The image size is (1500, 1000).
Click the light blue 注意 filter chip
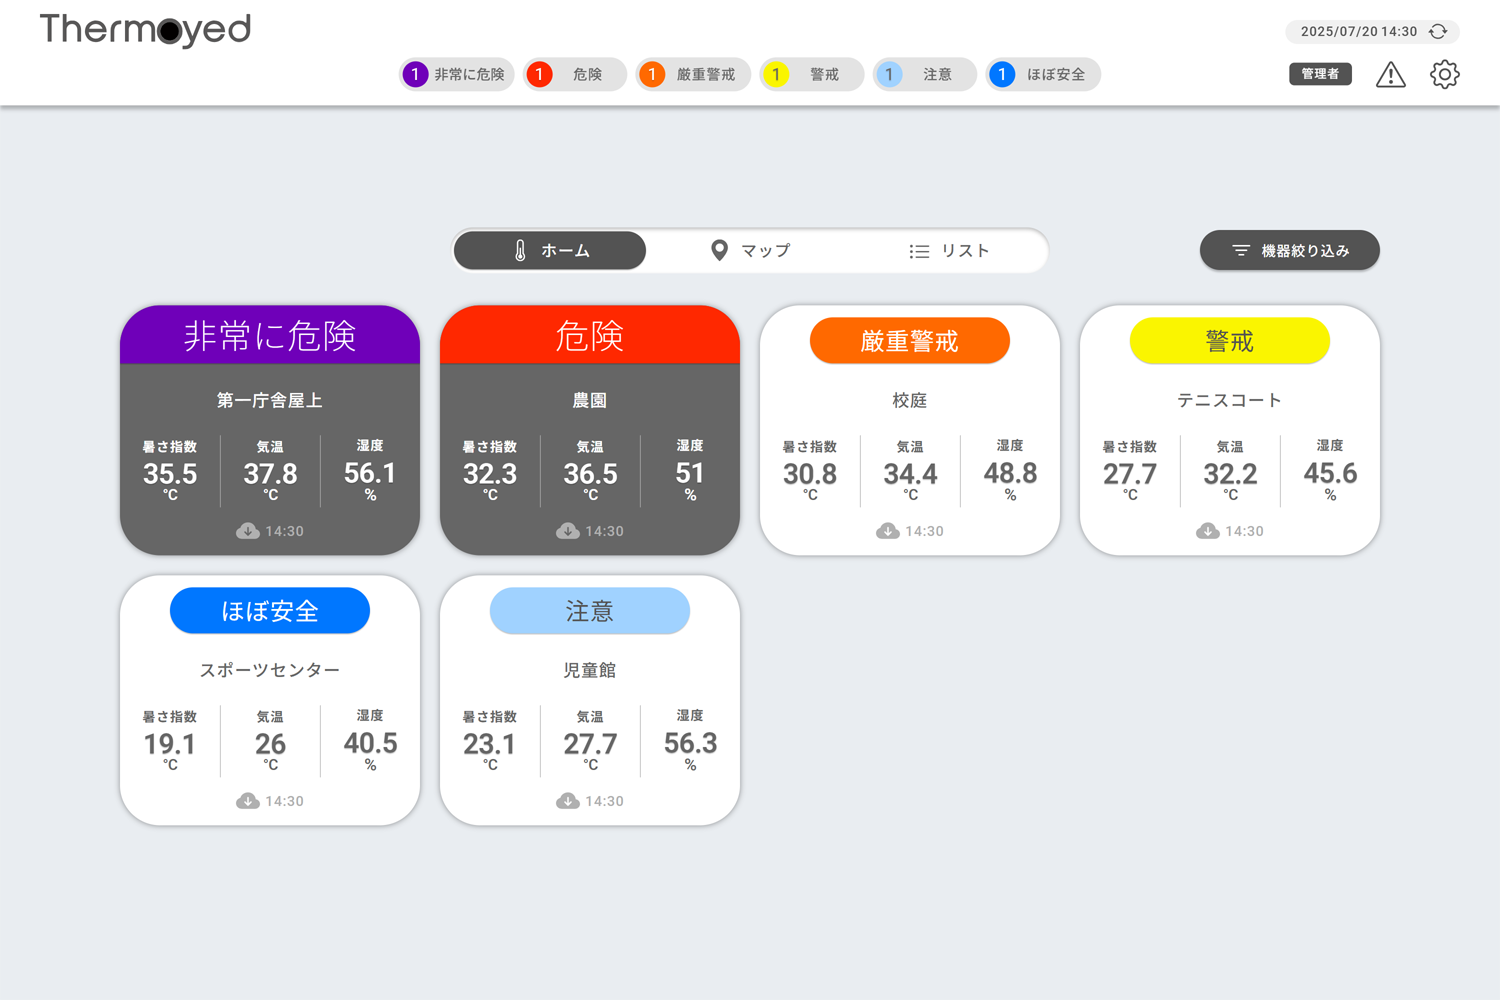(x=924, y=75)
